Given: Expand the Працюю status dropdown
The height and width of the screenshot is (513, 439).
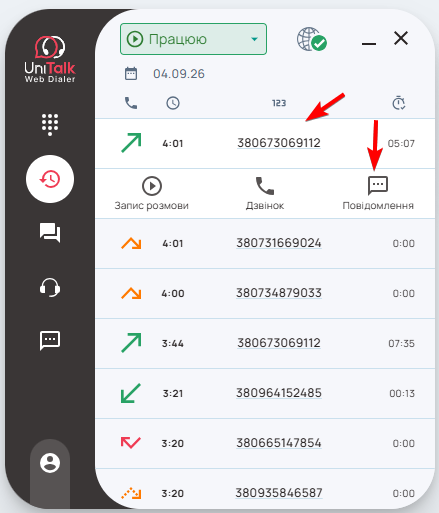Looking at the screenshot, I should pos(193,39).
